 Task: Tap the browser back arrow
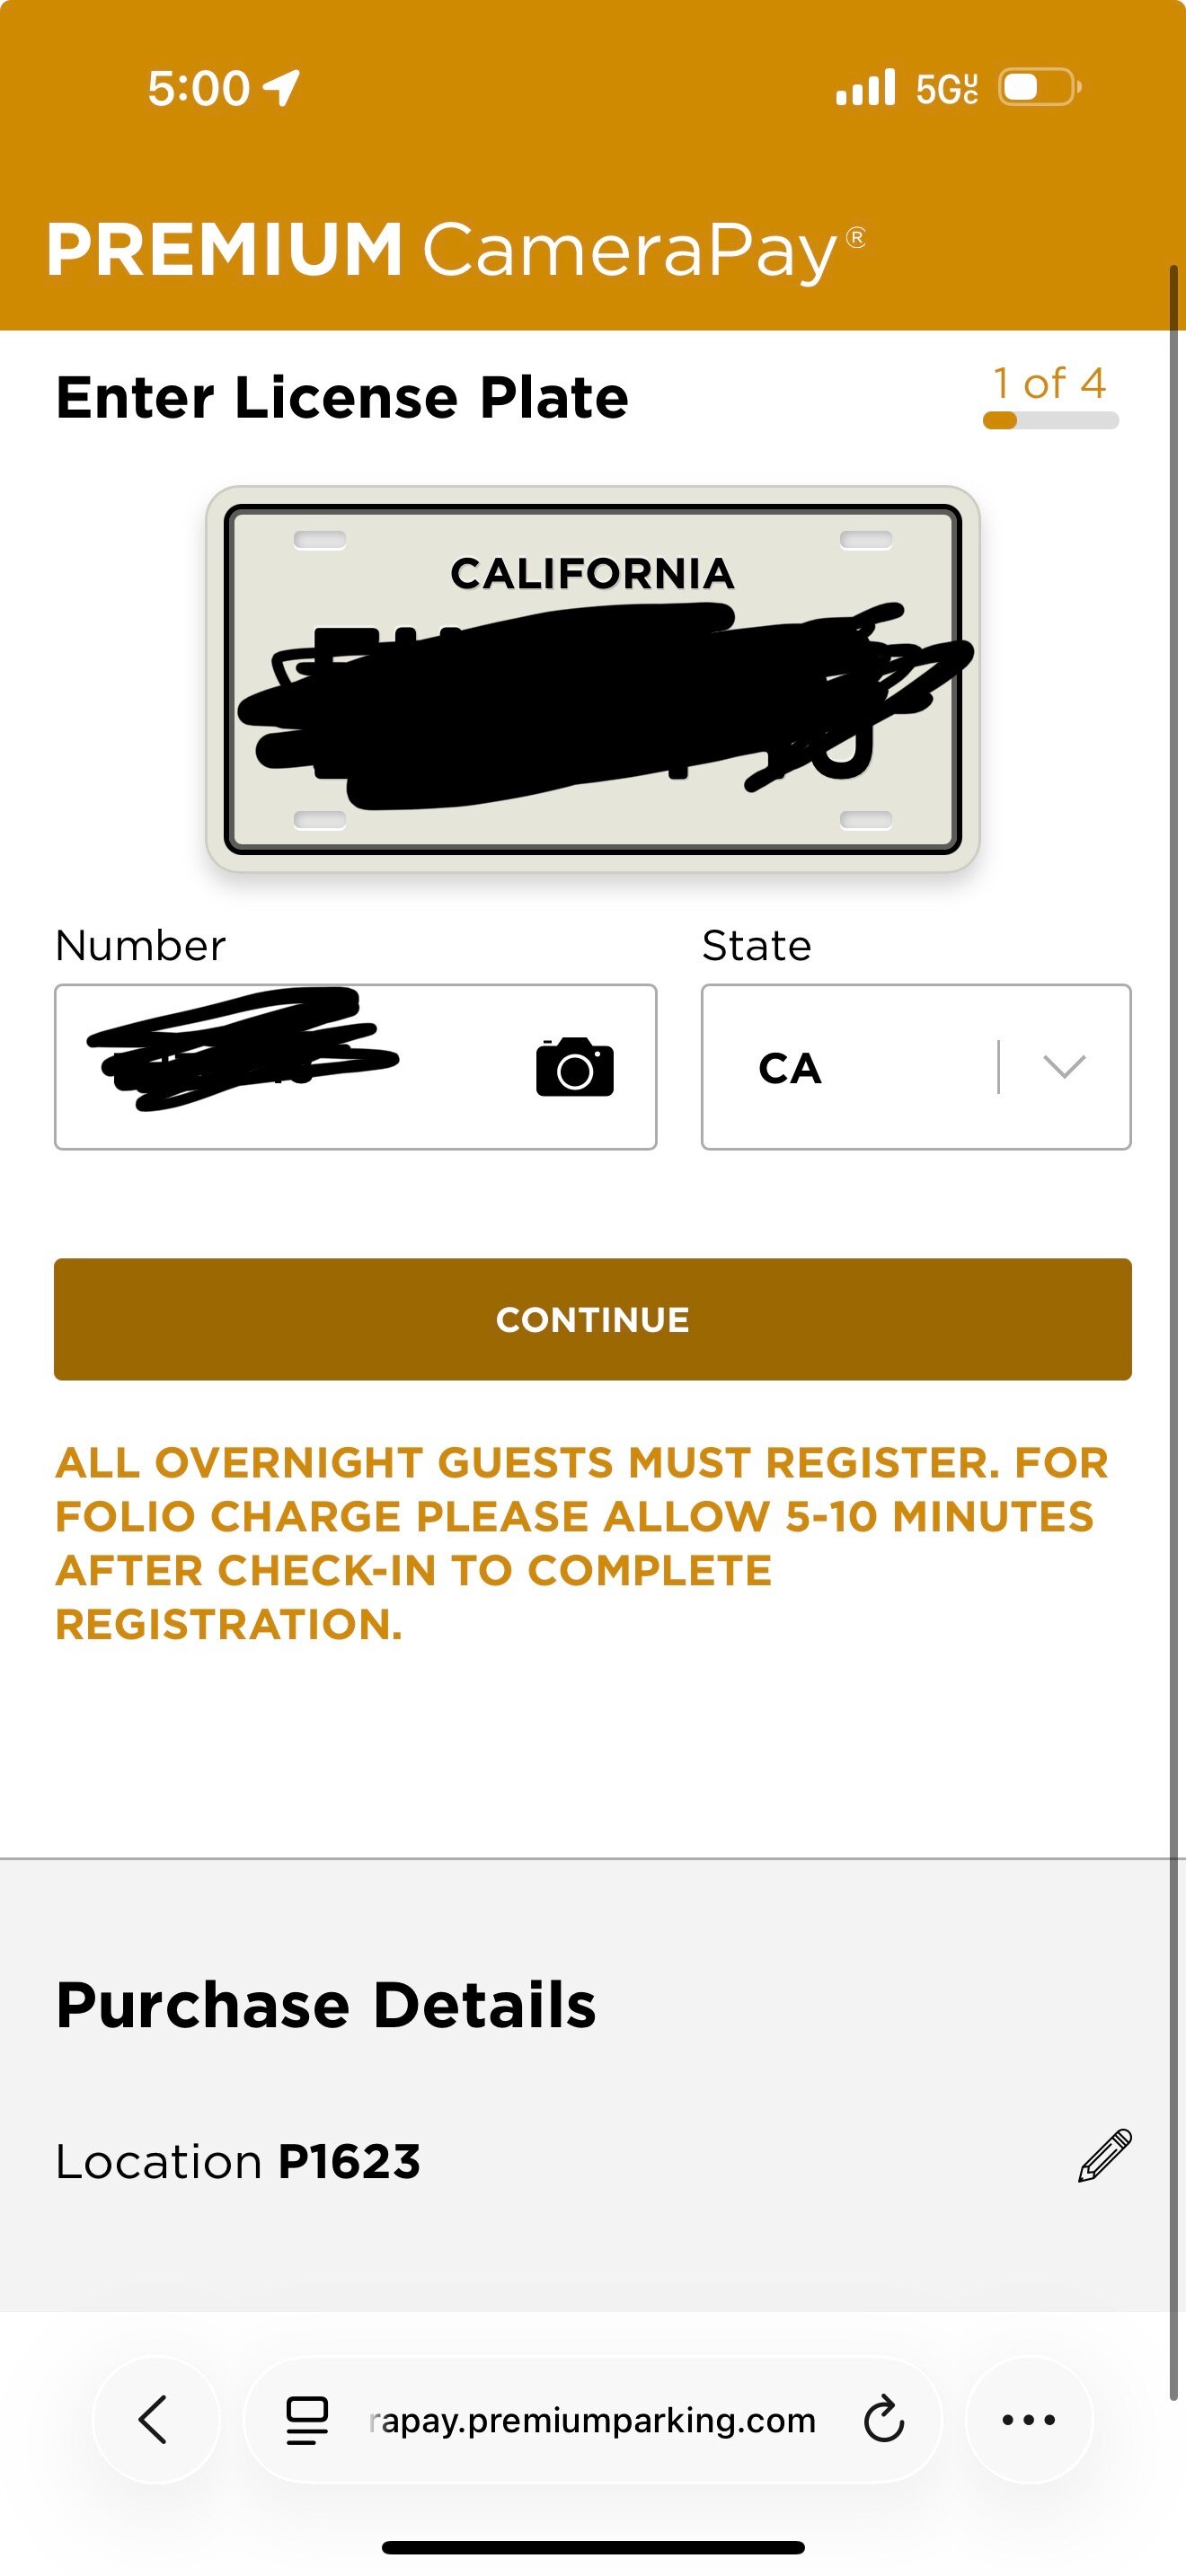[x=155, y=2419]
